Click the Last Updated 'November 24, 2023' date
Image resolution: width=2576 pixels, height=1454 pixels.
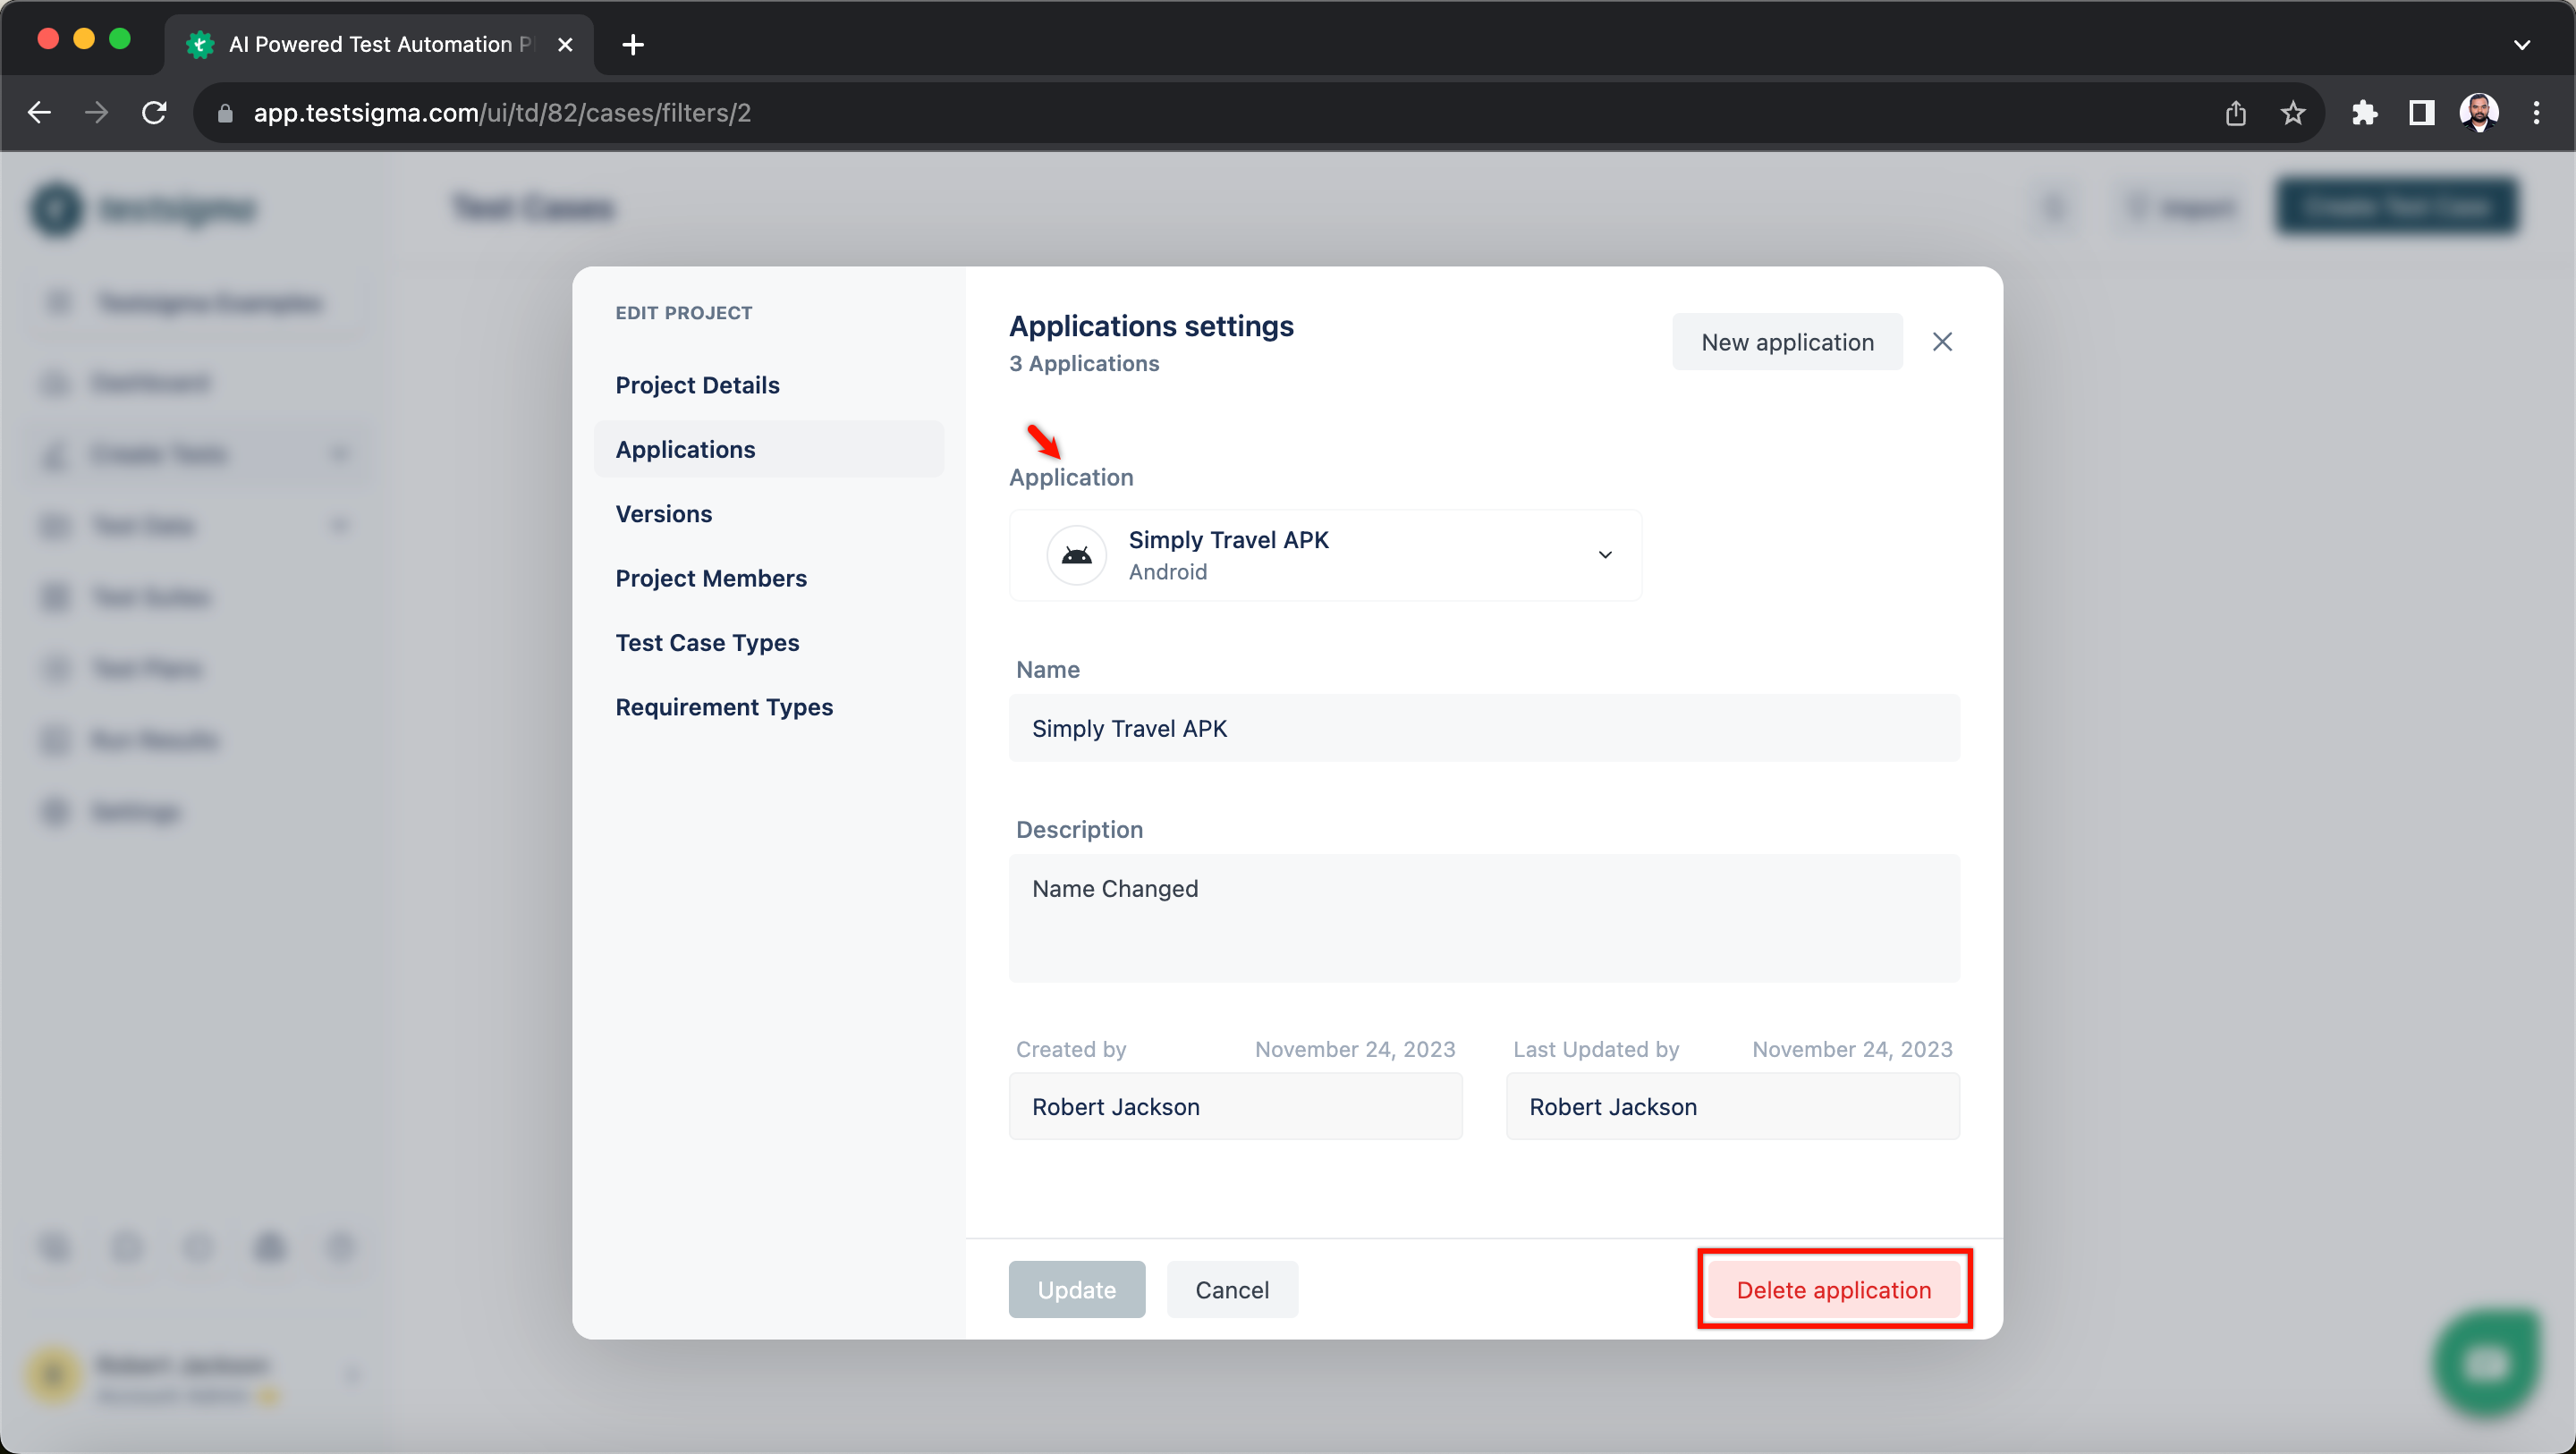click(x=1852, y=1049)
